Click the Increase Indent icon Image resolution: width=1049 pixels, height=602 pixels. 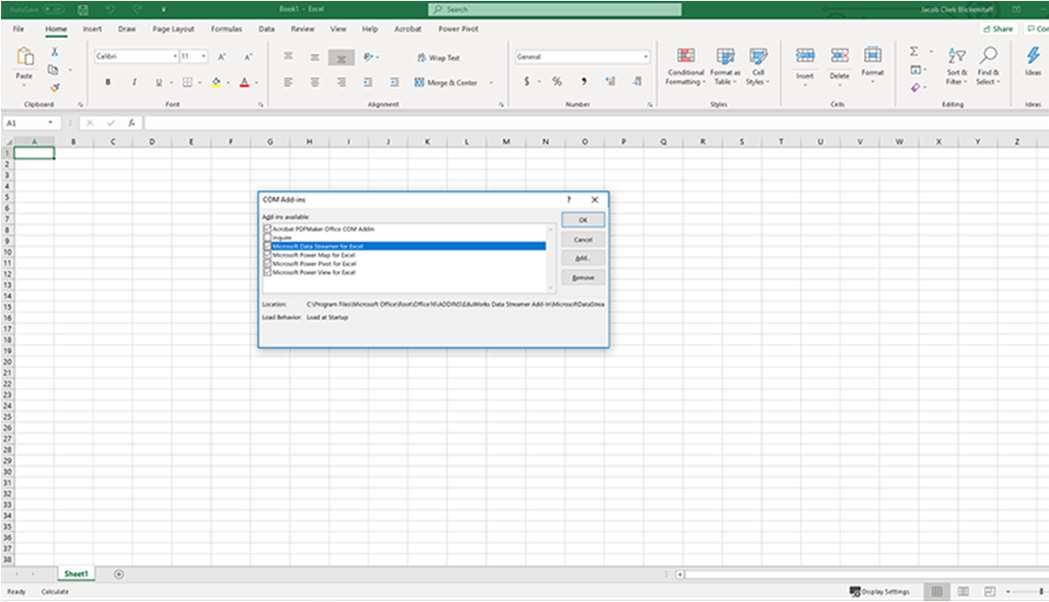tap(395, 82)
